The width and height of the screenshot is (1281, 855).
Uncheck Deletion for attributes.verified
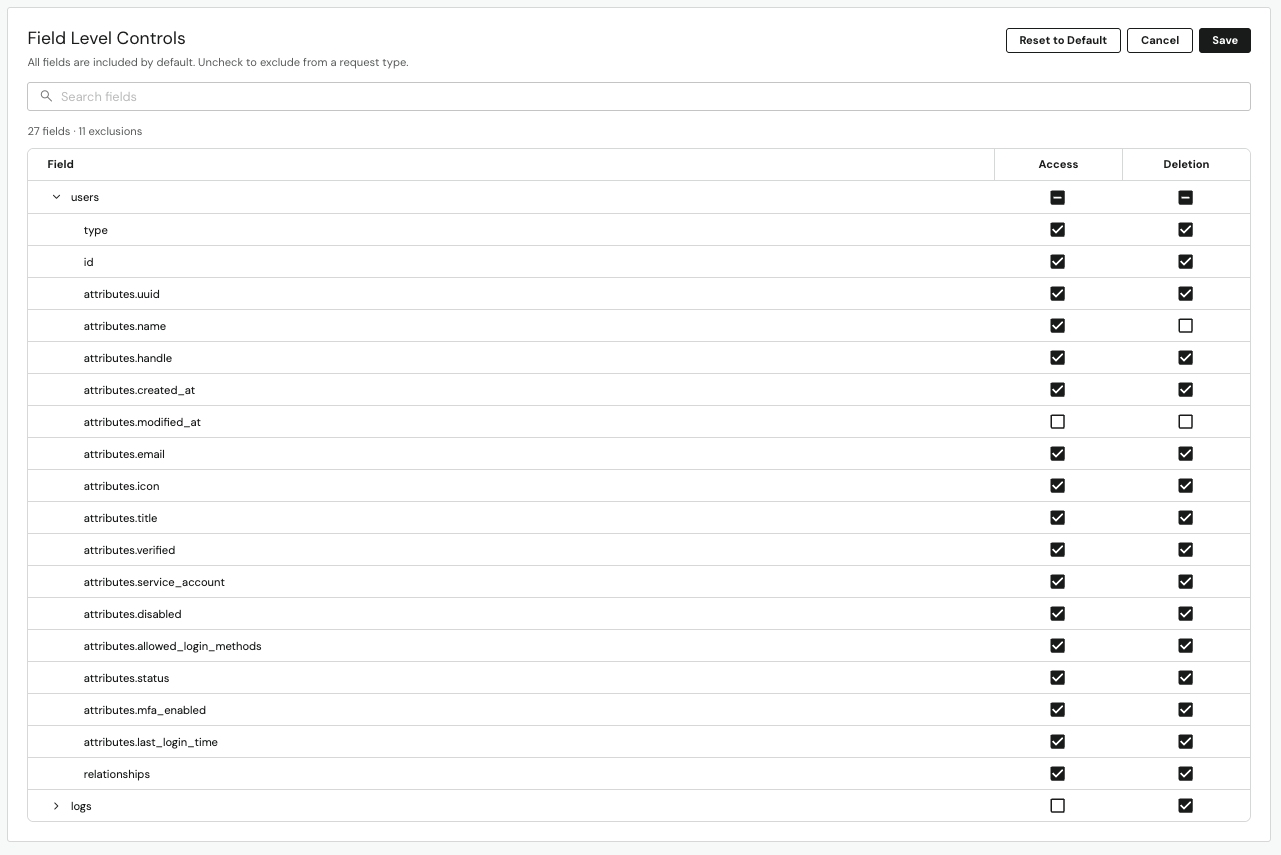pyautogui.click(x=1186, y=550)
